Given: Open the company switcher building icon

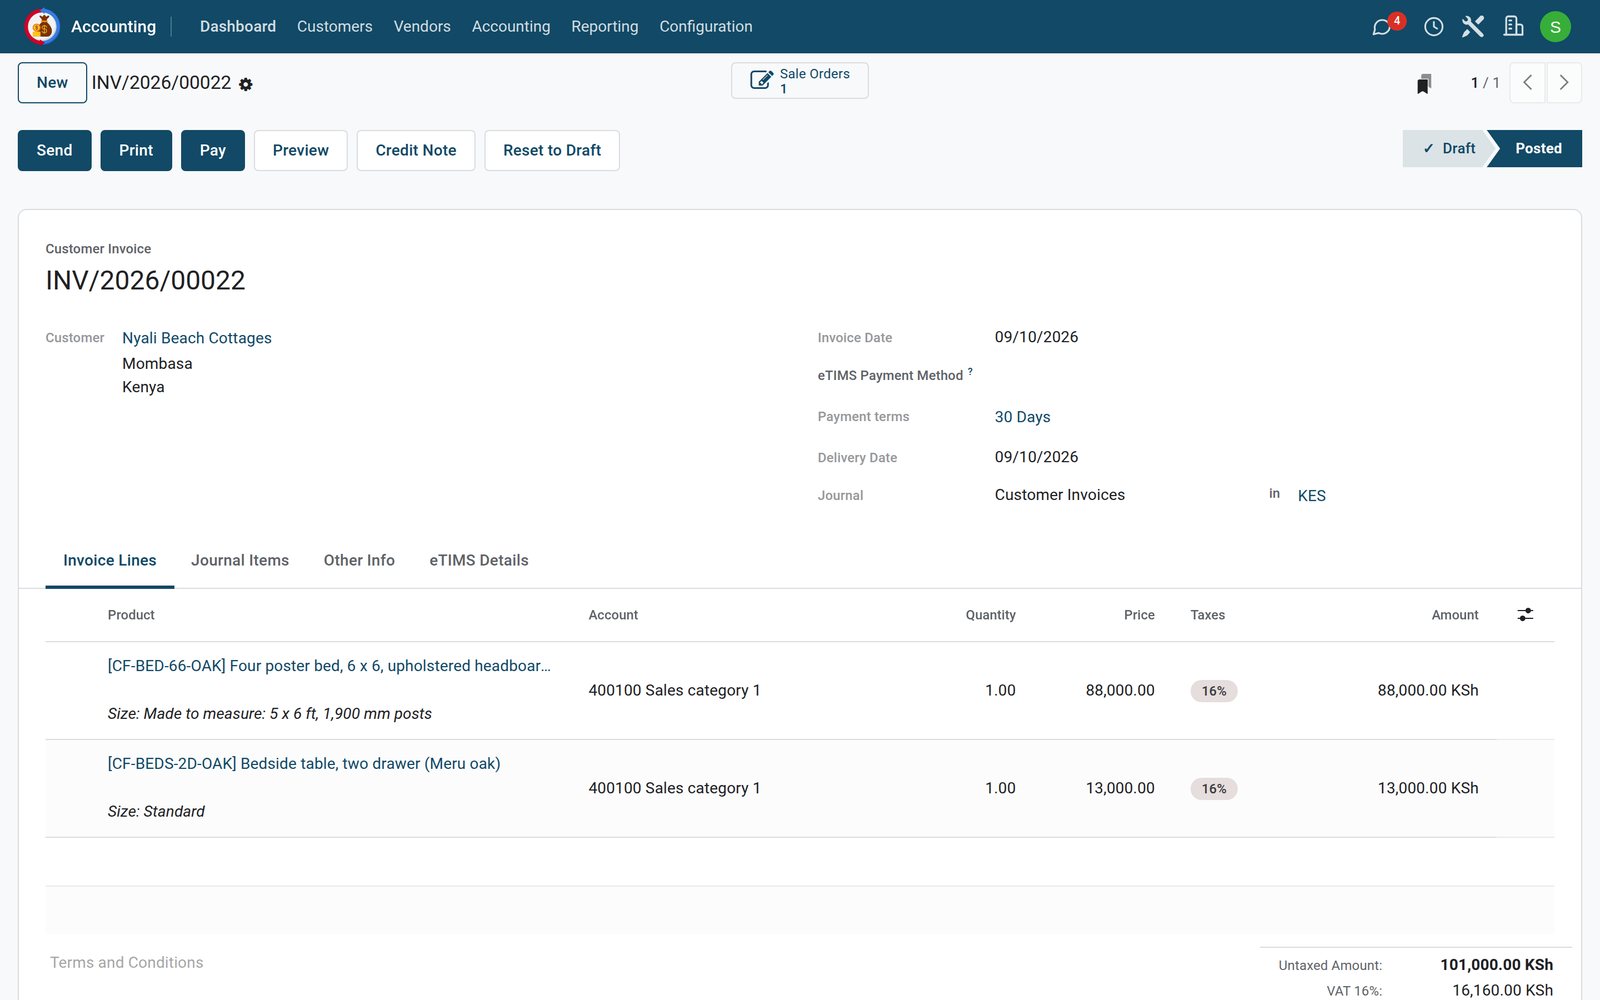Looking at the screenshot, I should [1514, 27].
